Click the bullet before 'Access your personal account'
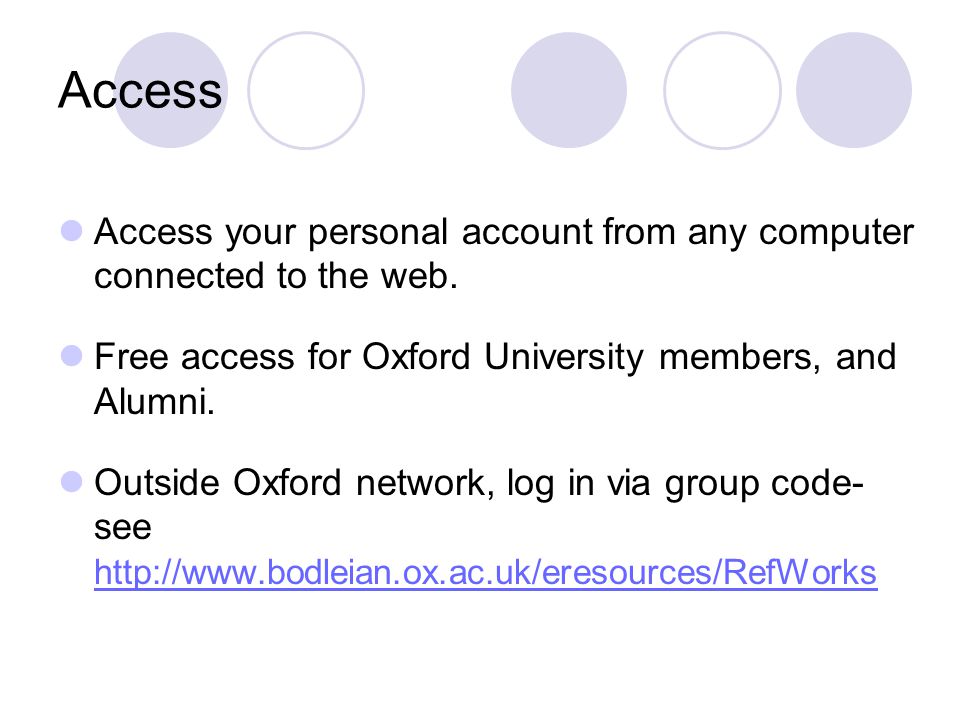 tap(72, 231)
